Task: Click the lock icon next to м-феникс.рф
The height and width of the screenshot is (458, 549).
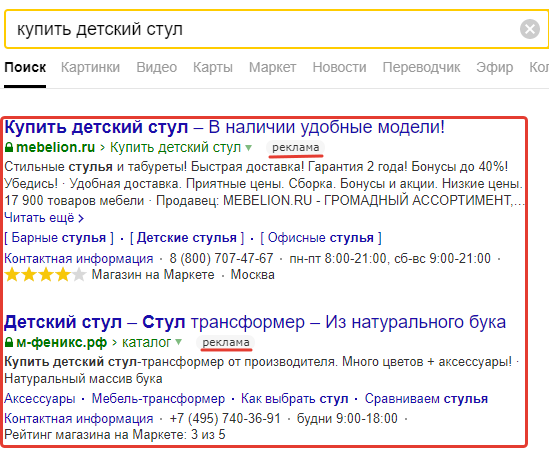Action: coord(9,342)
